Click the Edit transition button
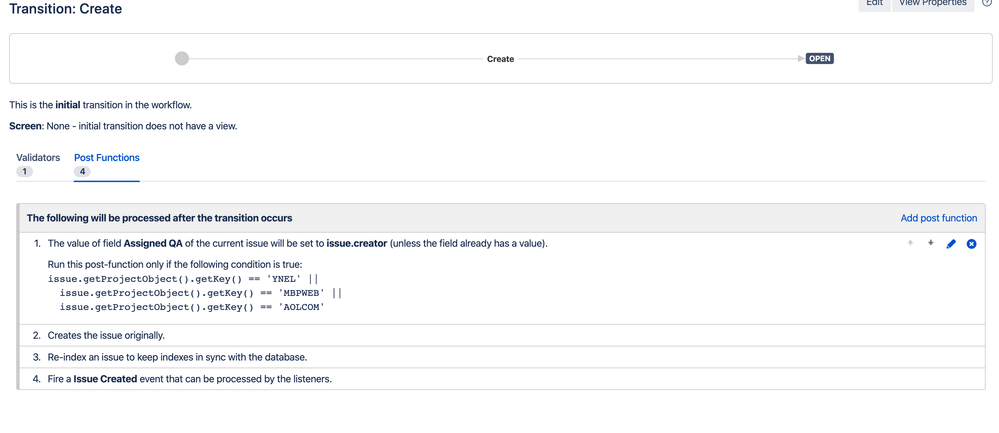The image size is (999, 433). (x=874, y=4)
